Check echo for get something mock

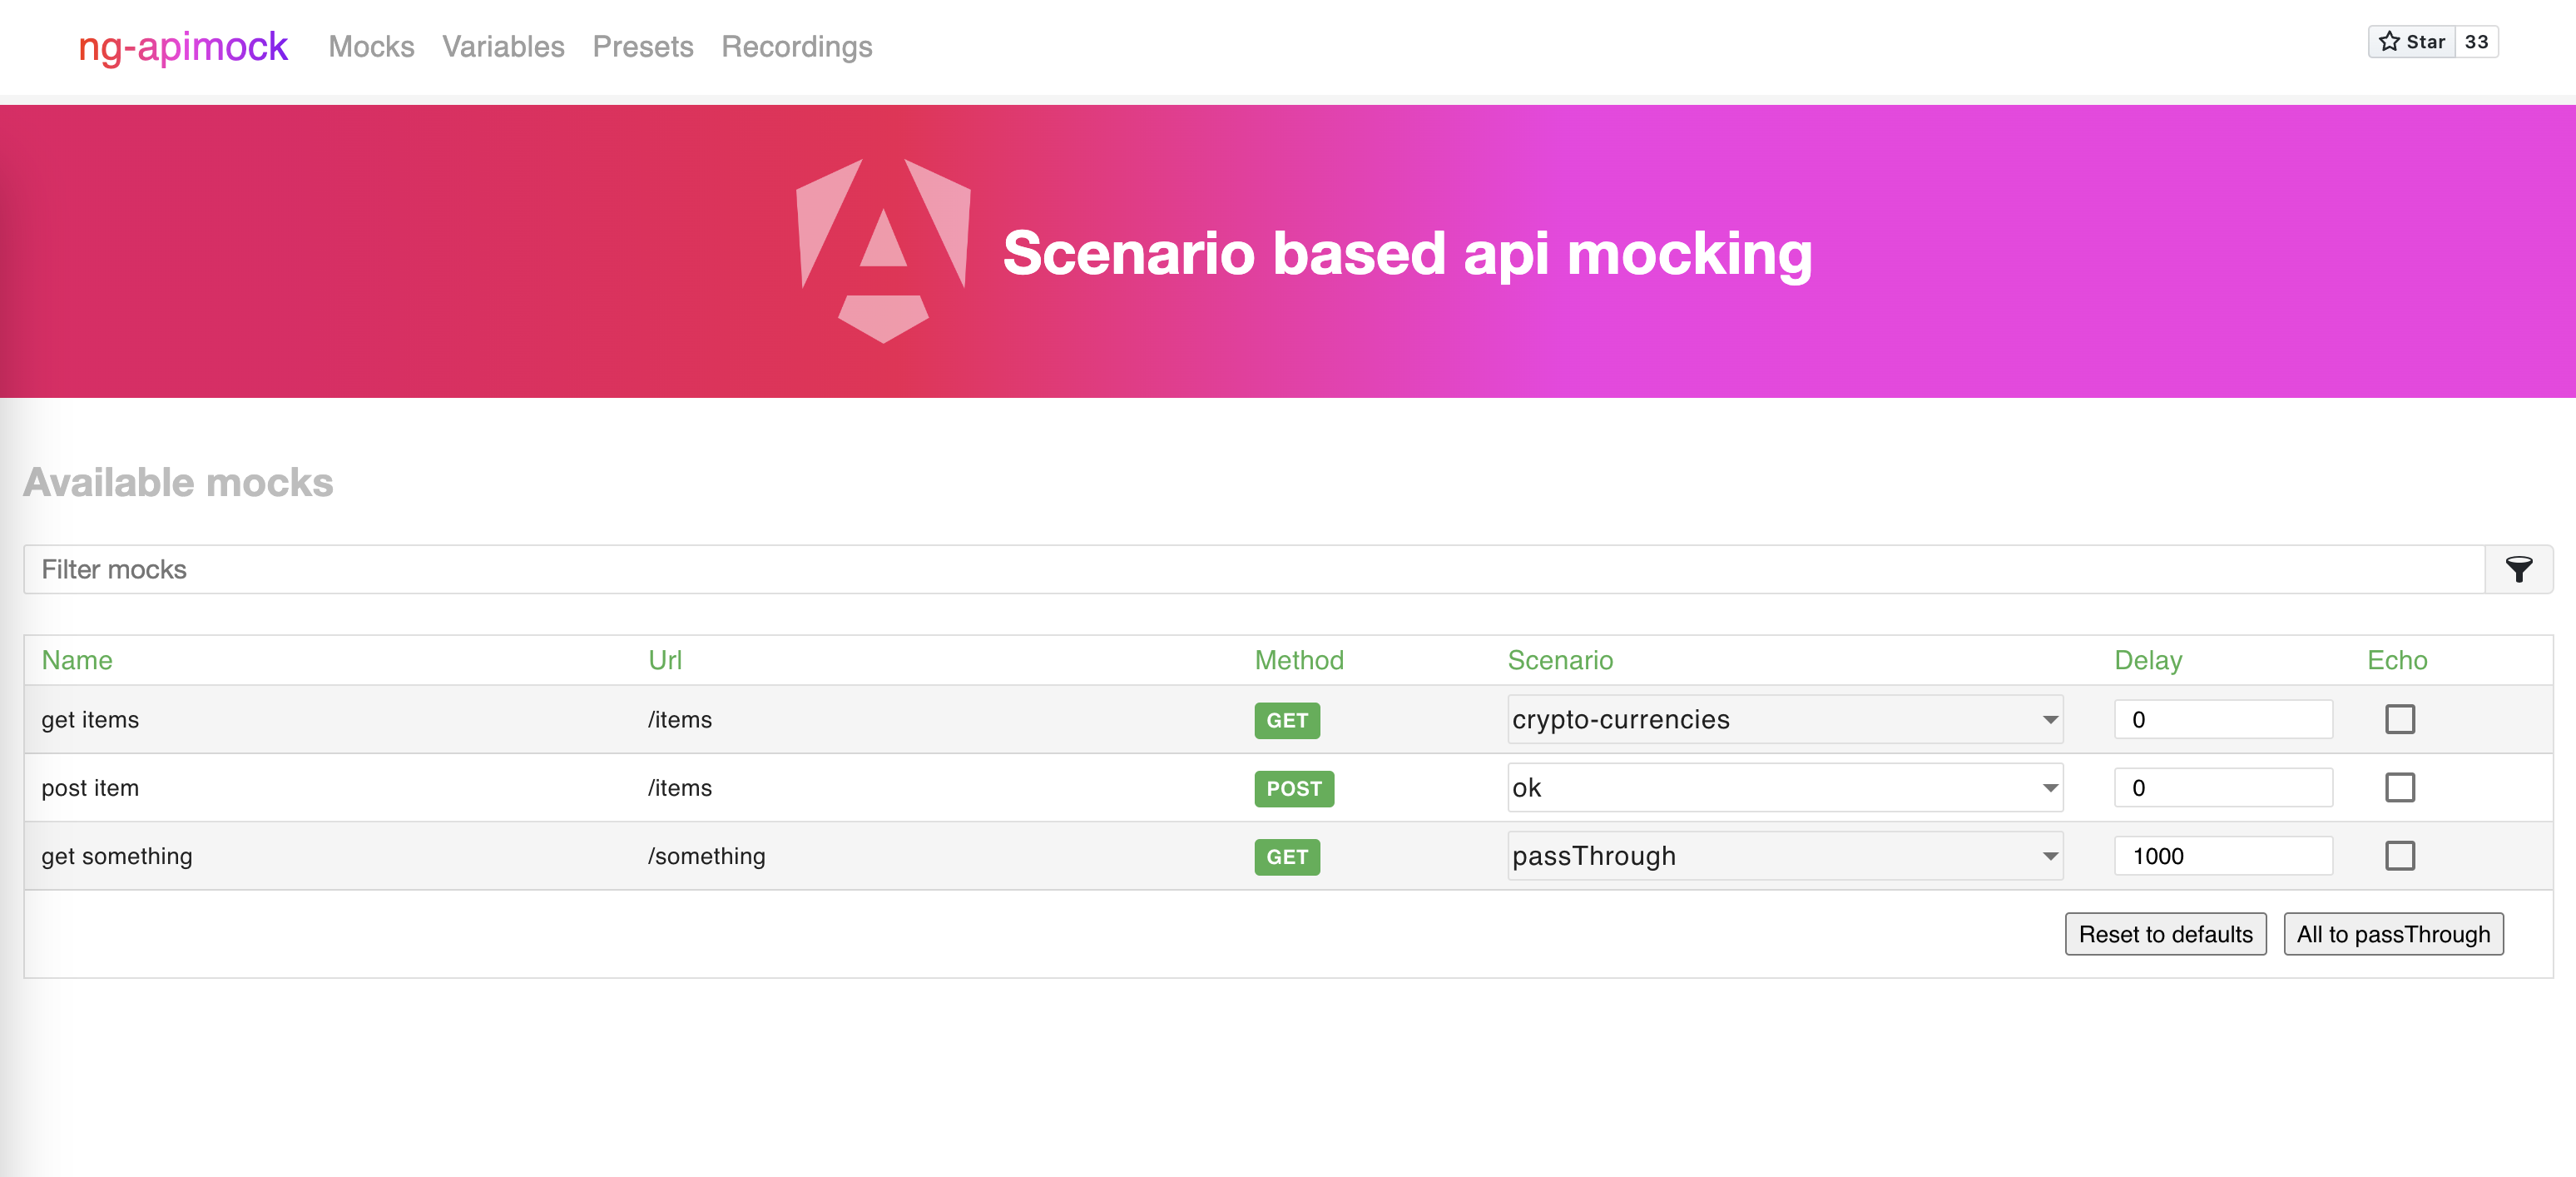click(x=2399, y=855)
